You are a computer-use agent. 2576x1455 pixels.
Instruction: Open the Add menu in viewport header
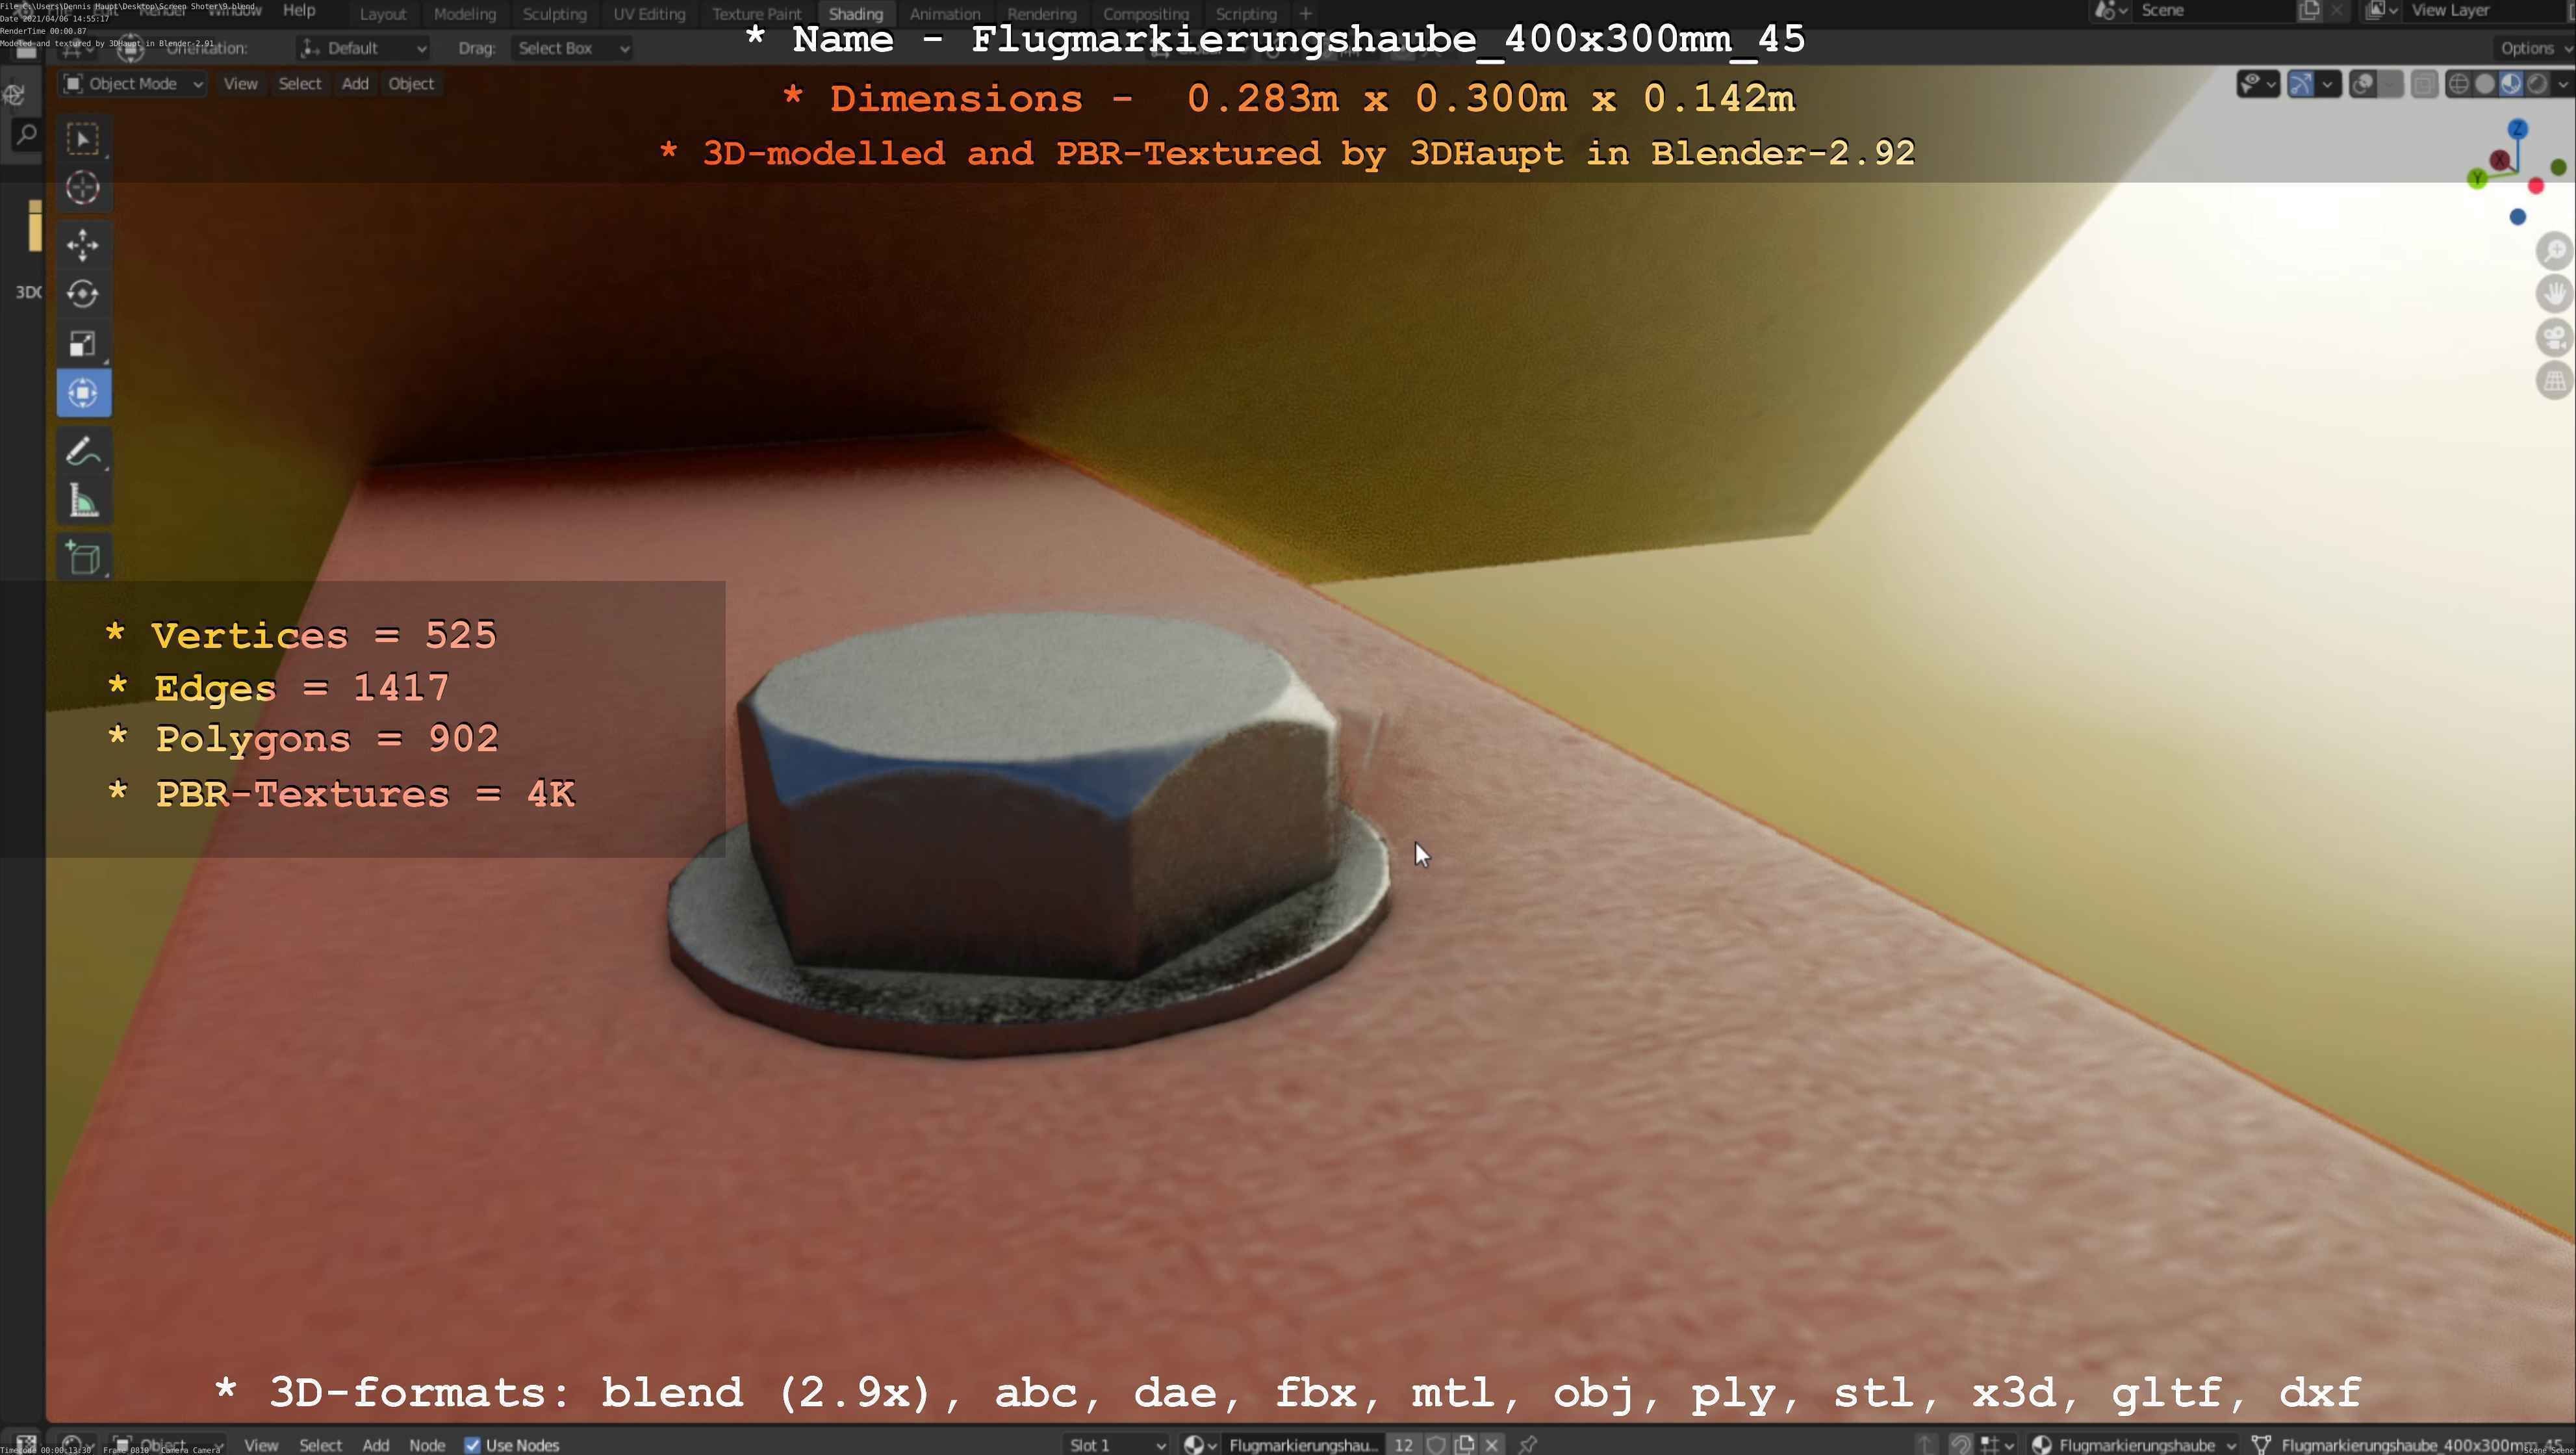point(355,84)
